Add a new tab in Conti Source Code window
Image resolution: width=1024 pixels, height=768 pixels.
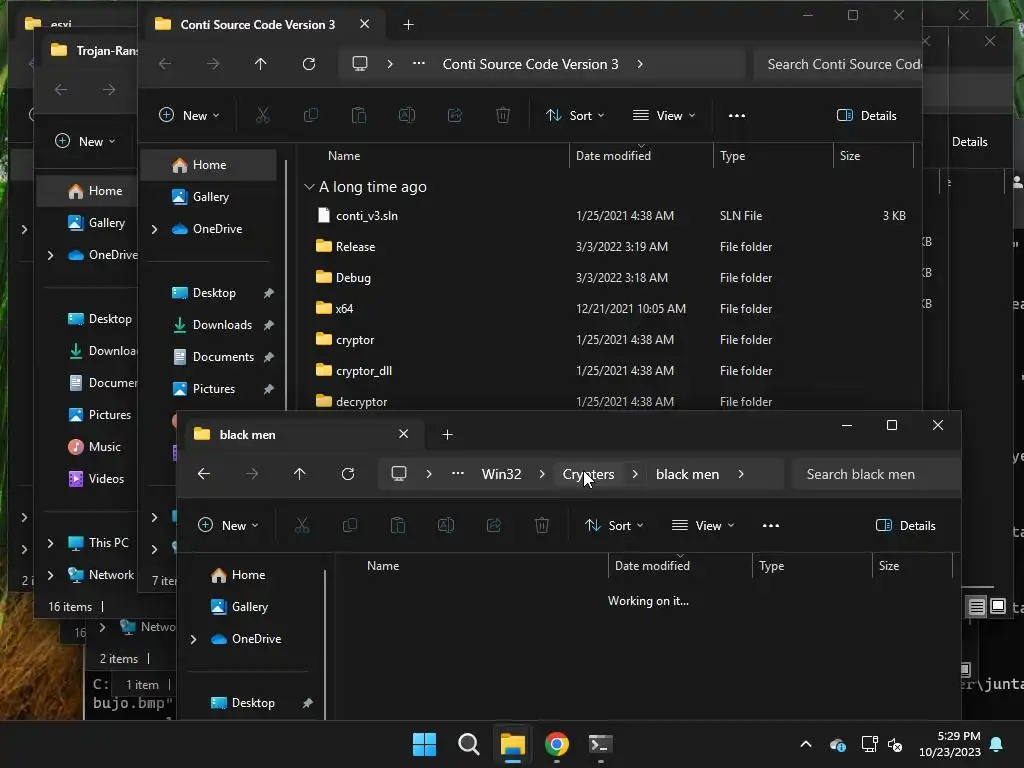[408, 25]
